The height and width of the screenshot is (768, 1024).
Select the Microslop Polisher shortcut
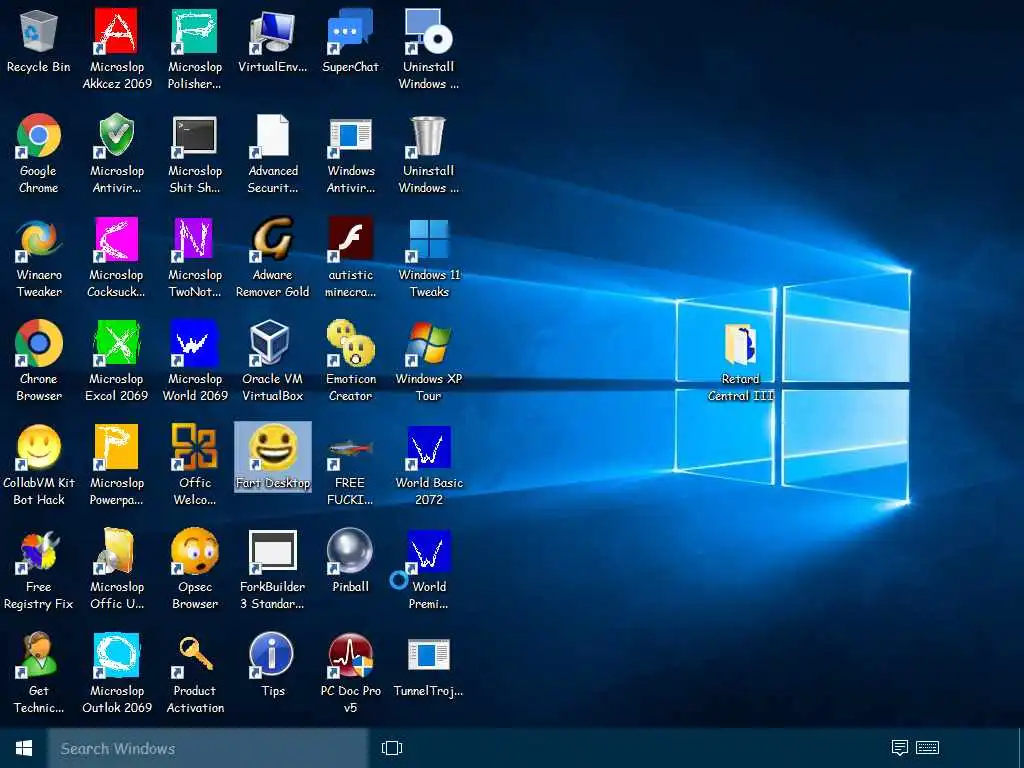coord(195,49)
